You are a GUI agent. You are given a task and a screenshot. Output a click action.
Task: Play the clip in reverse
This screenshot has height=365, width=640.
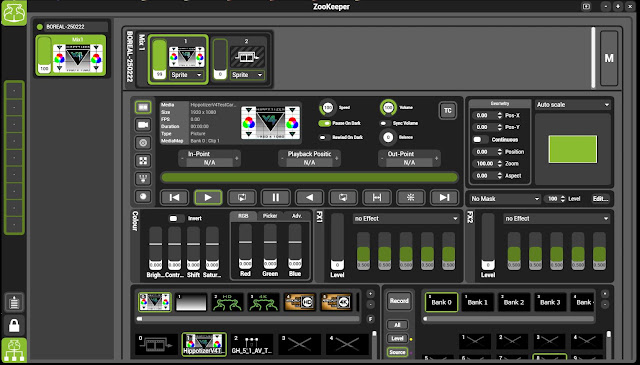309,198
